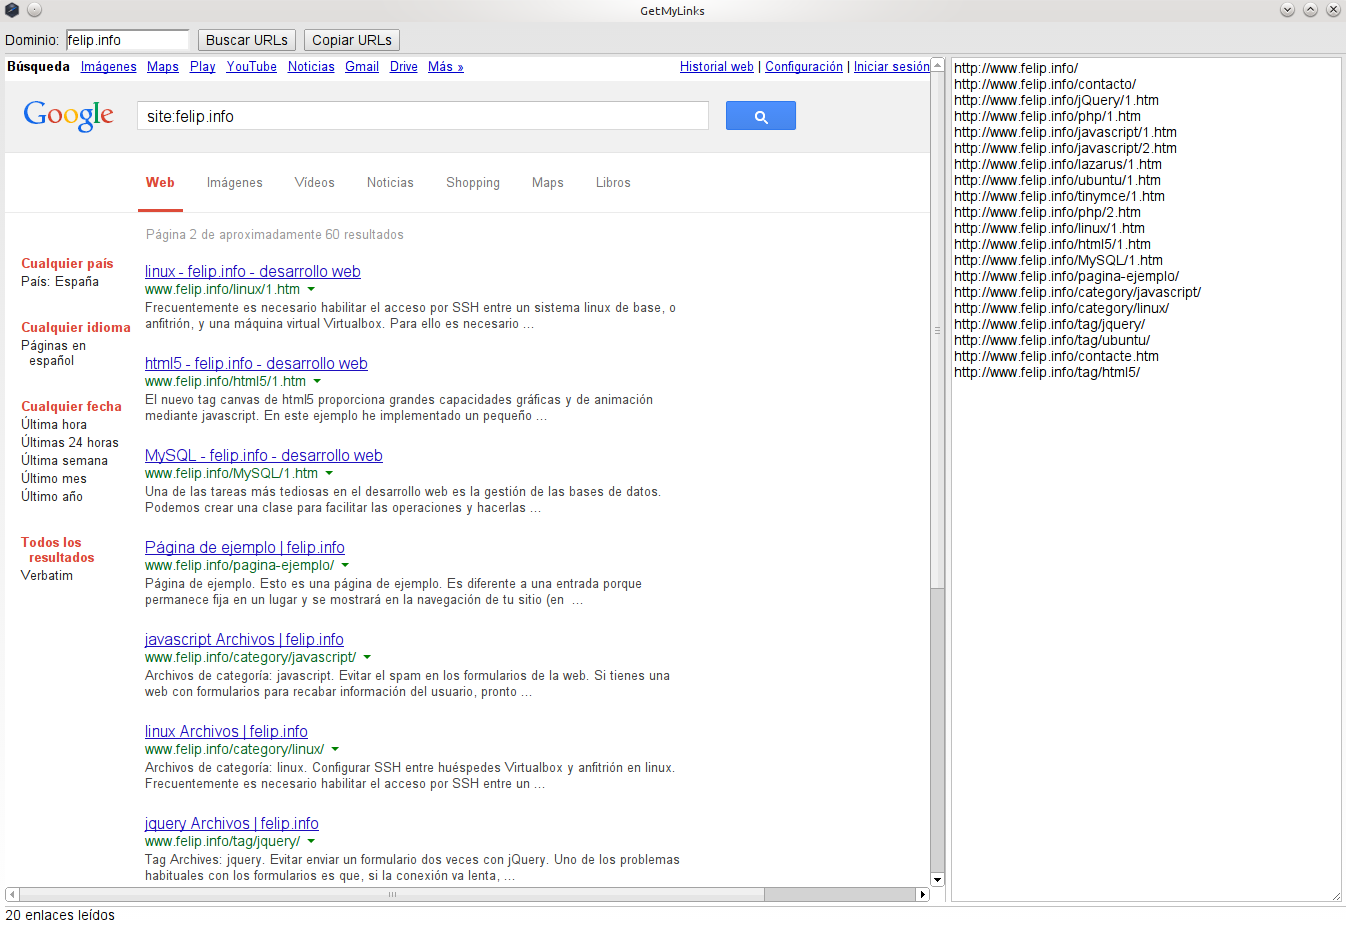Click Iniciar sesión link
Image resolution: width=1346 pixels, height=927 pixels.
(892, 67)
